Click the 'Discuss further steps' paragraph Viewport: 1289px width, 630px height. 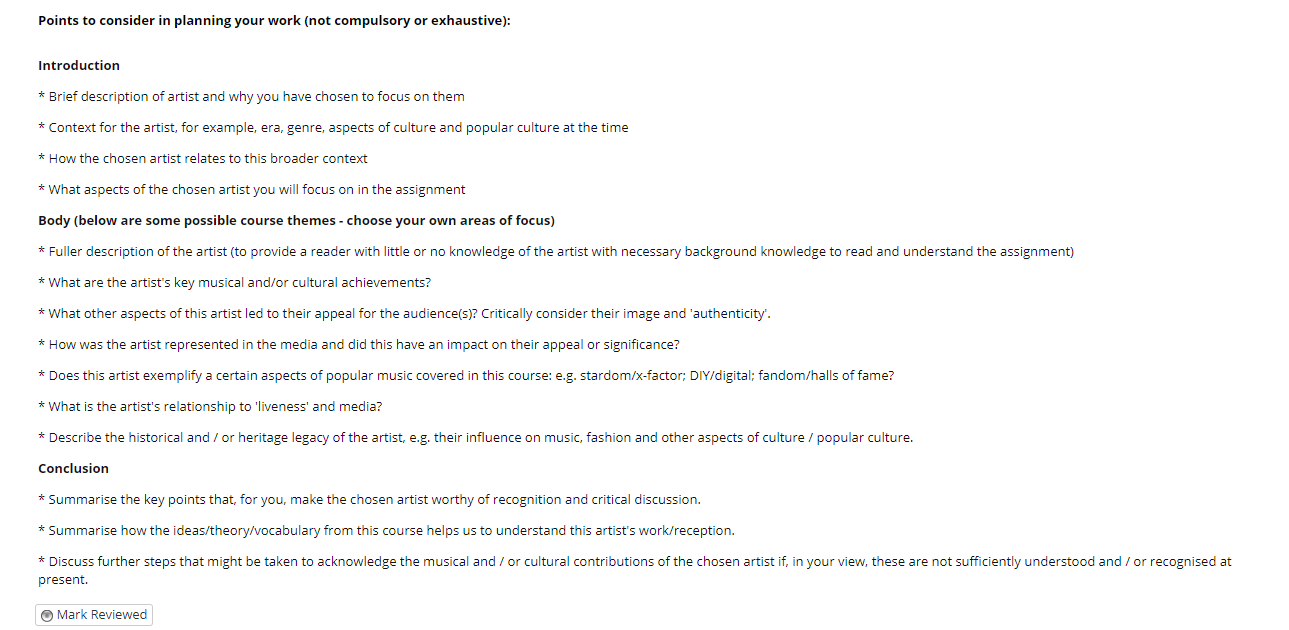635,570
